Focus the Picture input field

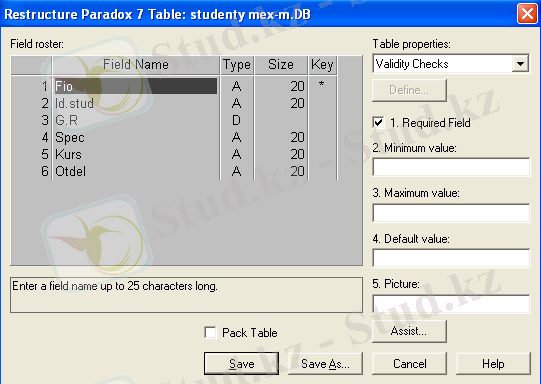[451, 304]
